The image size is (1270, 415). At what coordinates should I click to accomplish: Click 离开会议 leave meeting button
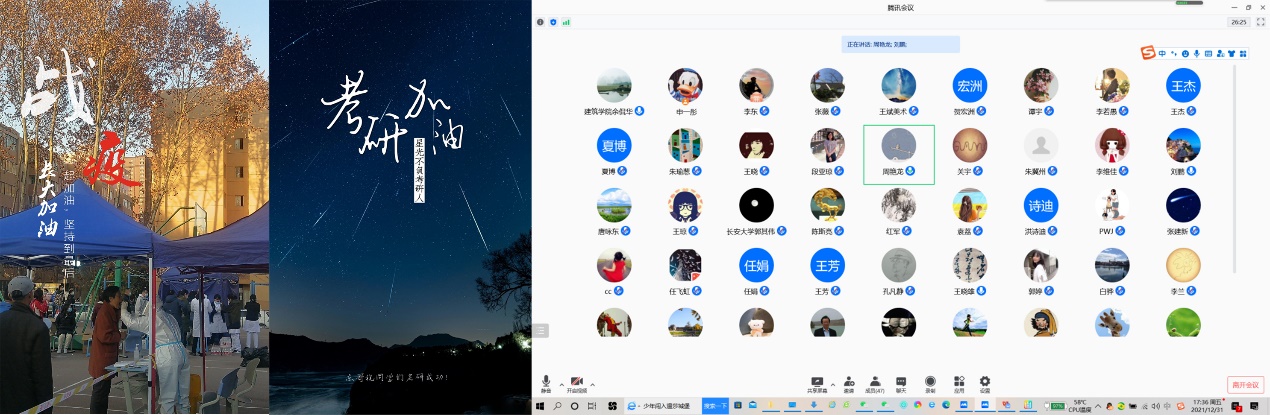click(x=1246, y=384)
